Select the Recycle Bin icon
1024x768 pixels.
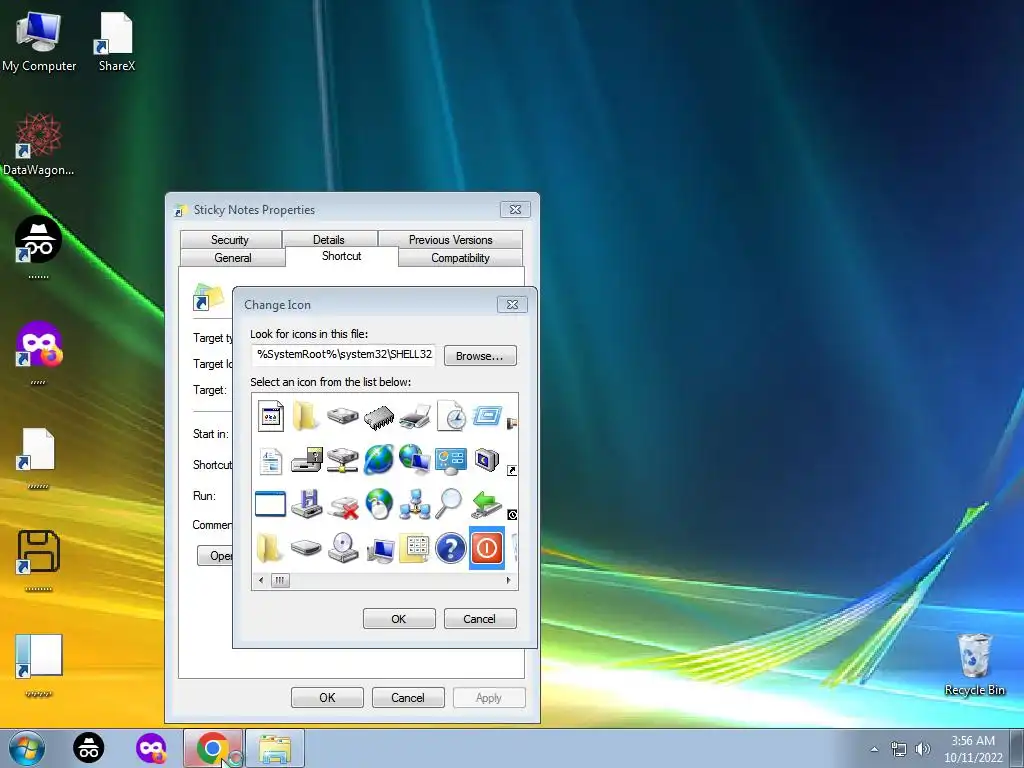974,664
